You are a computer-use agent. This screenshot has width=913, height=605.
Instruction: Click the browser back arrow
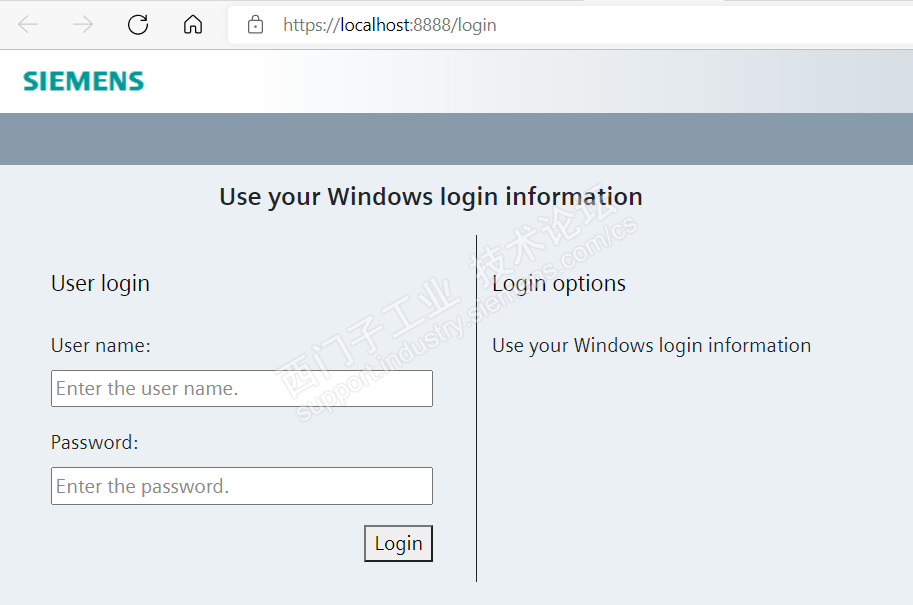28,25
